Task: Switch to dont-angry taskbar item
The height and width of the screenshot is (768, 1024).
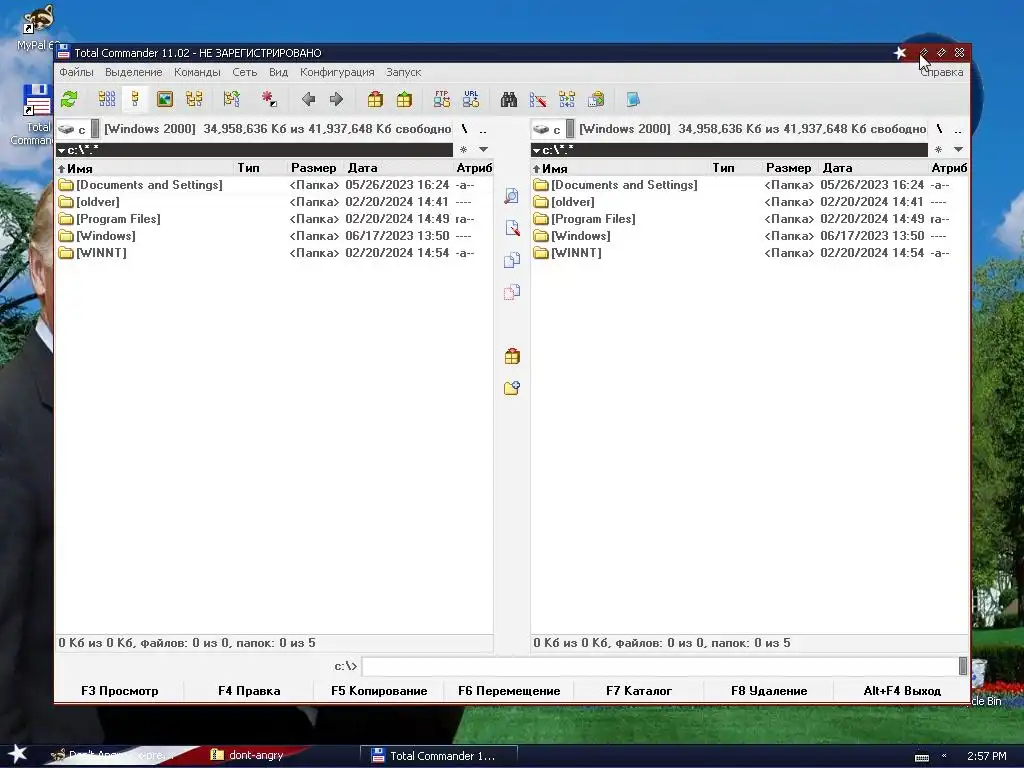Action: (248, 755)
